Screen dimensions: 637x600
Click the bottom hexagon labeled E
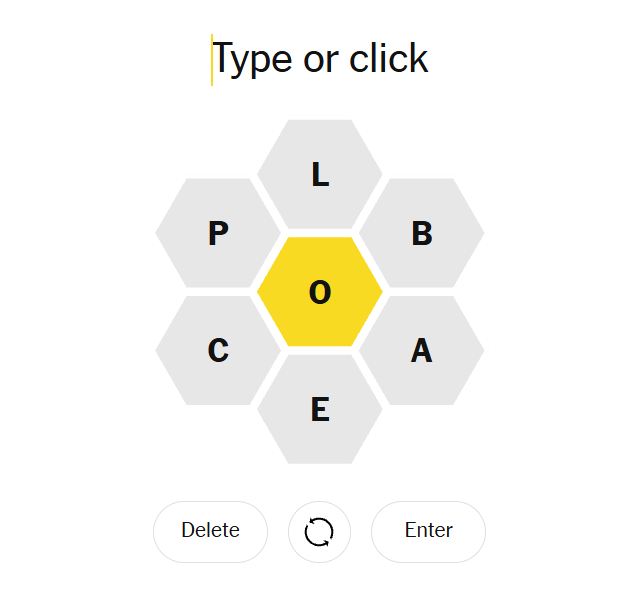319,410
